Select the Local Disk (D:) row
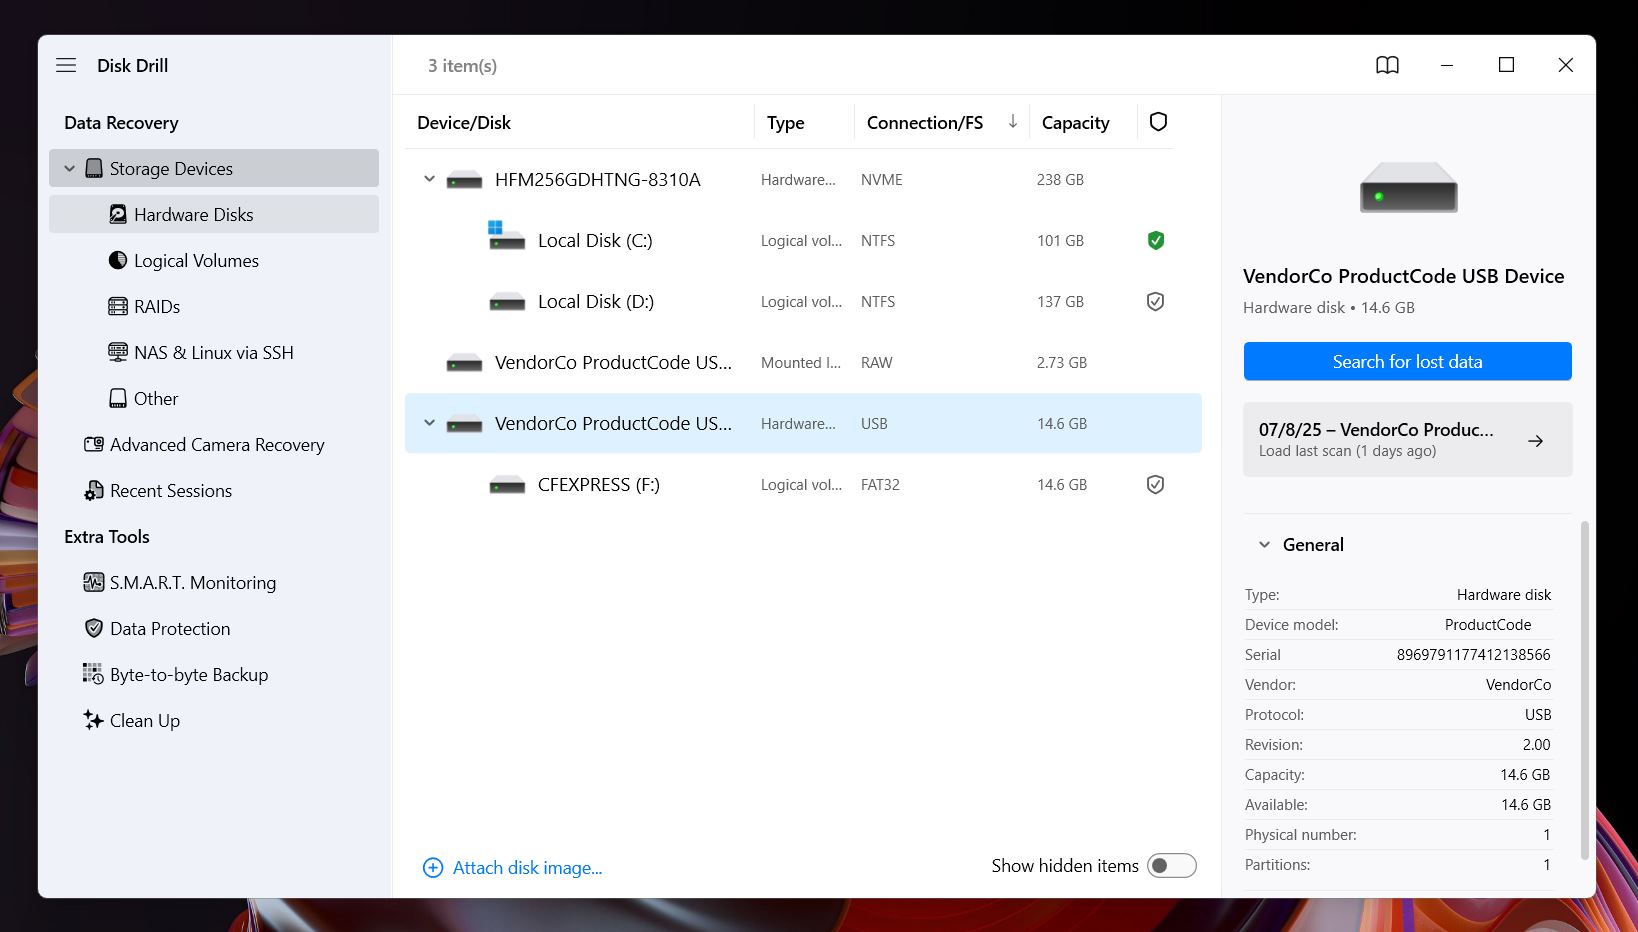 [803, 301]
